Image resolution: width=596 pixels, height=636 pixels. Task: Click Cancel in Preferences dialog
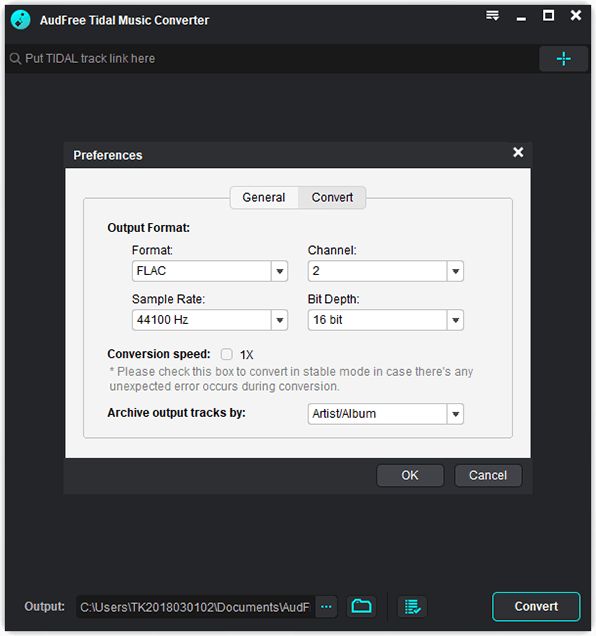pos(488,475)
